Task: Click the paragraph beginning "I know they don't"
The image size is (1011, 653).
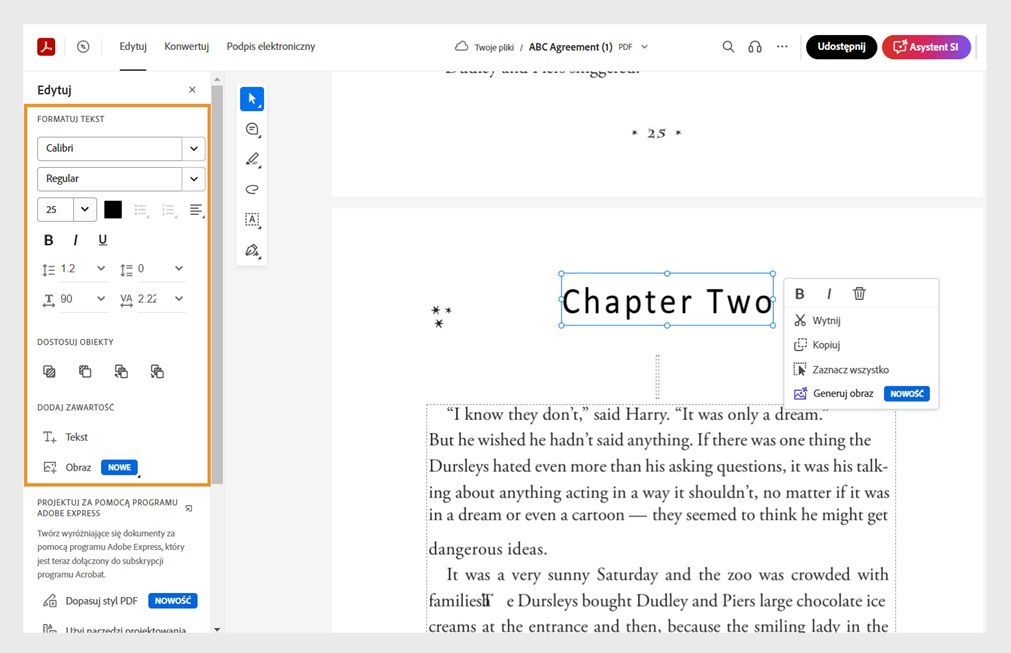Action: (x=660, y=482)
